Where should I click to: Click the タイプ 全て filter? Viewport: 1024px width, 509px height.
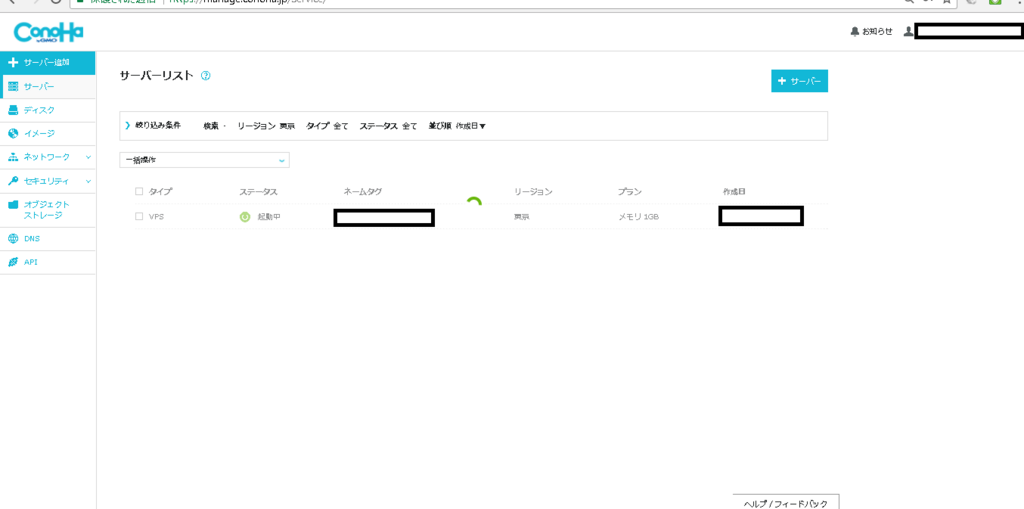(x=327, y=125)
